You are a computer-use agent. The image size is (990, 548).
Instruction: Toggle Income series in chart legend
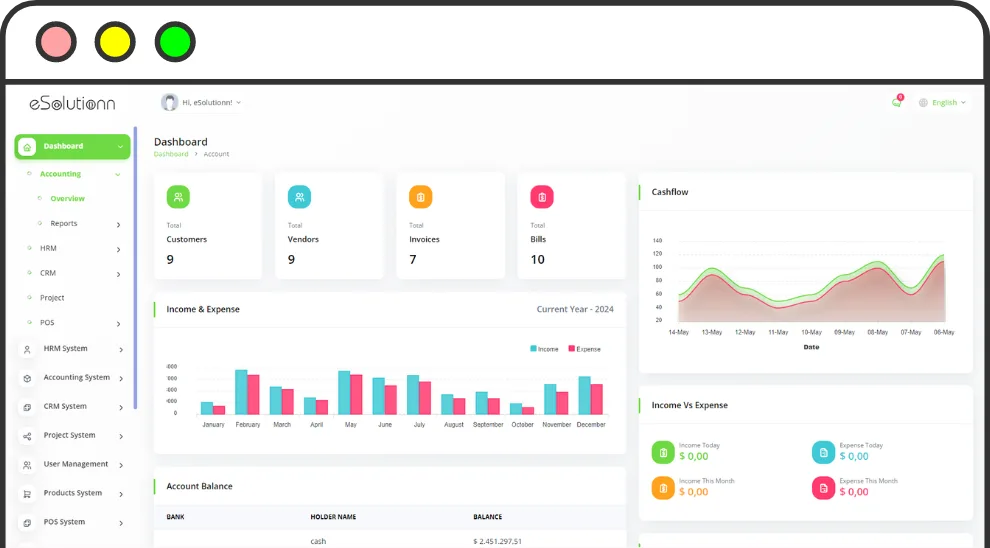tap(544, 349)
